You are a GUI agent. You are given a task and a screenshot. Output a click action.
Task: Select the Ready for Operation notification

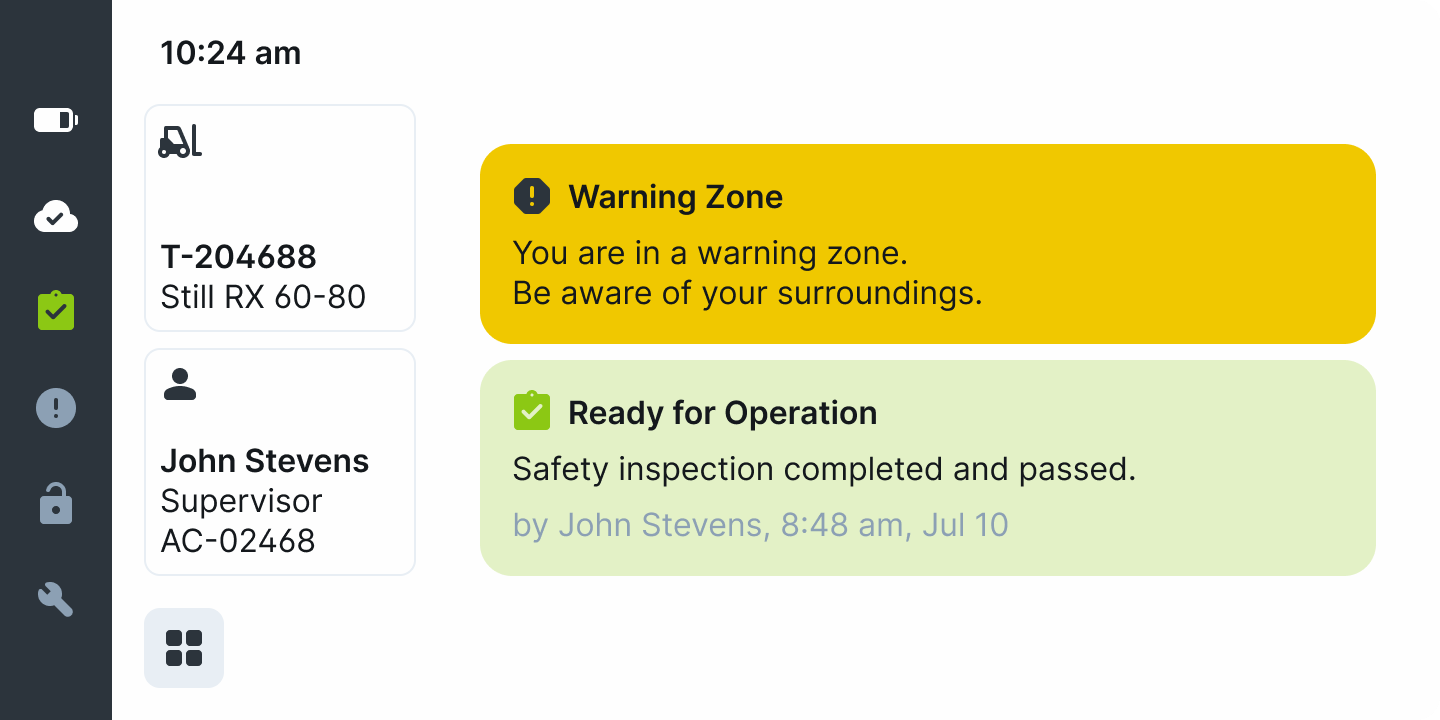click(928, 468)
